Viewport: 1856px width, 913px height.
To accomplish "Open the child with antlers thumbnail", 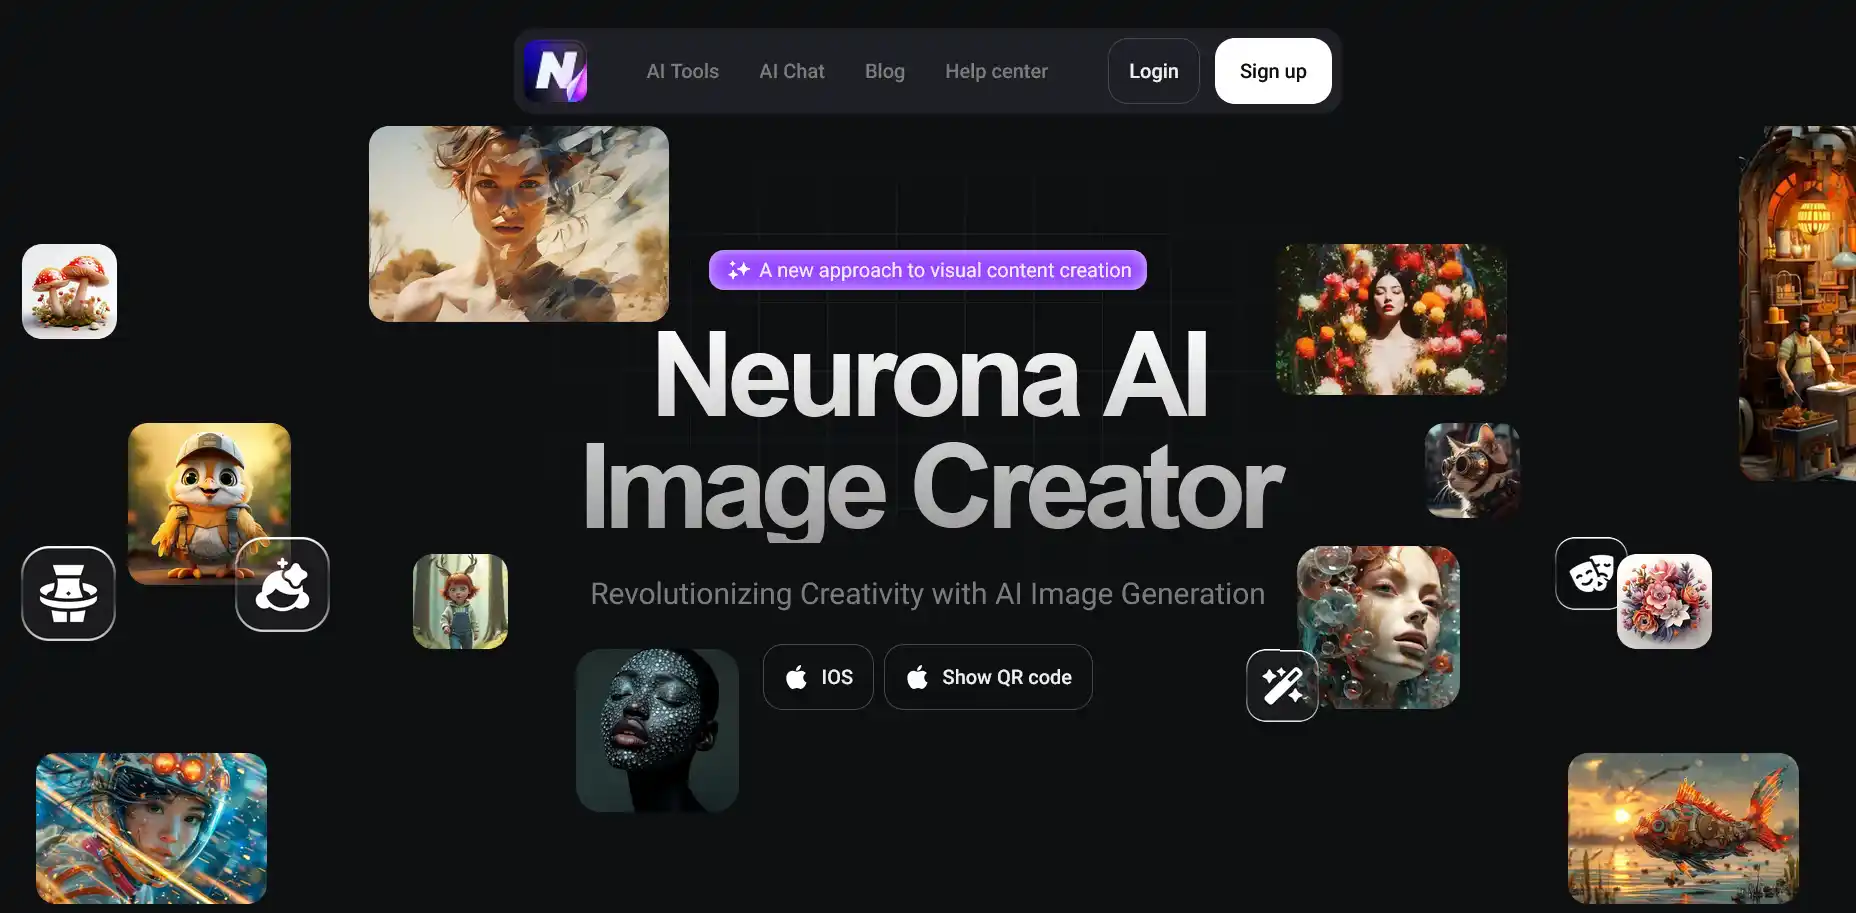I will click(x=460, y=601).
